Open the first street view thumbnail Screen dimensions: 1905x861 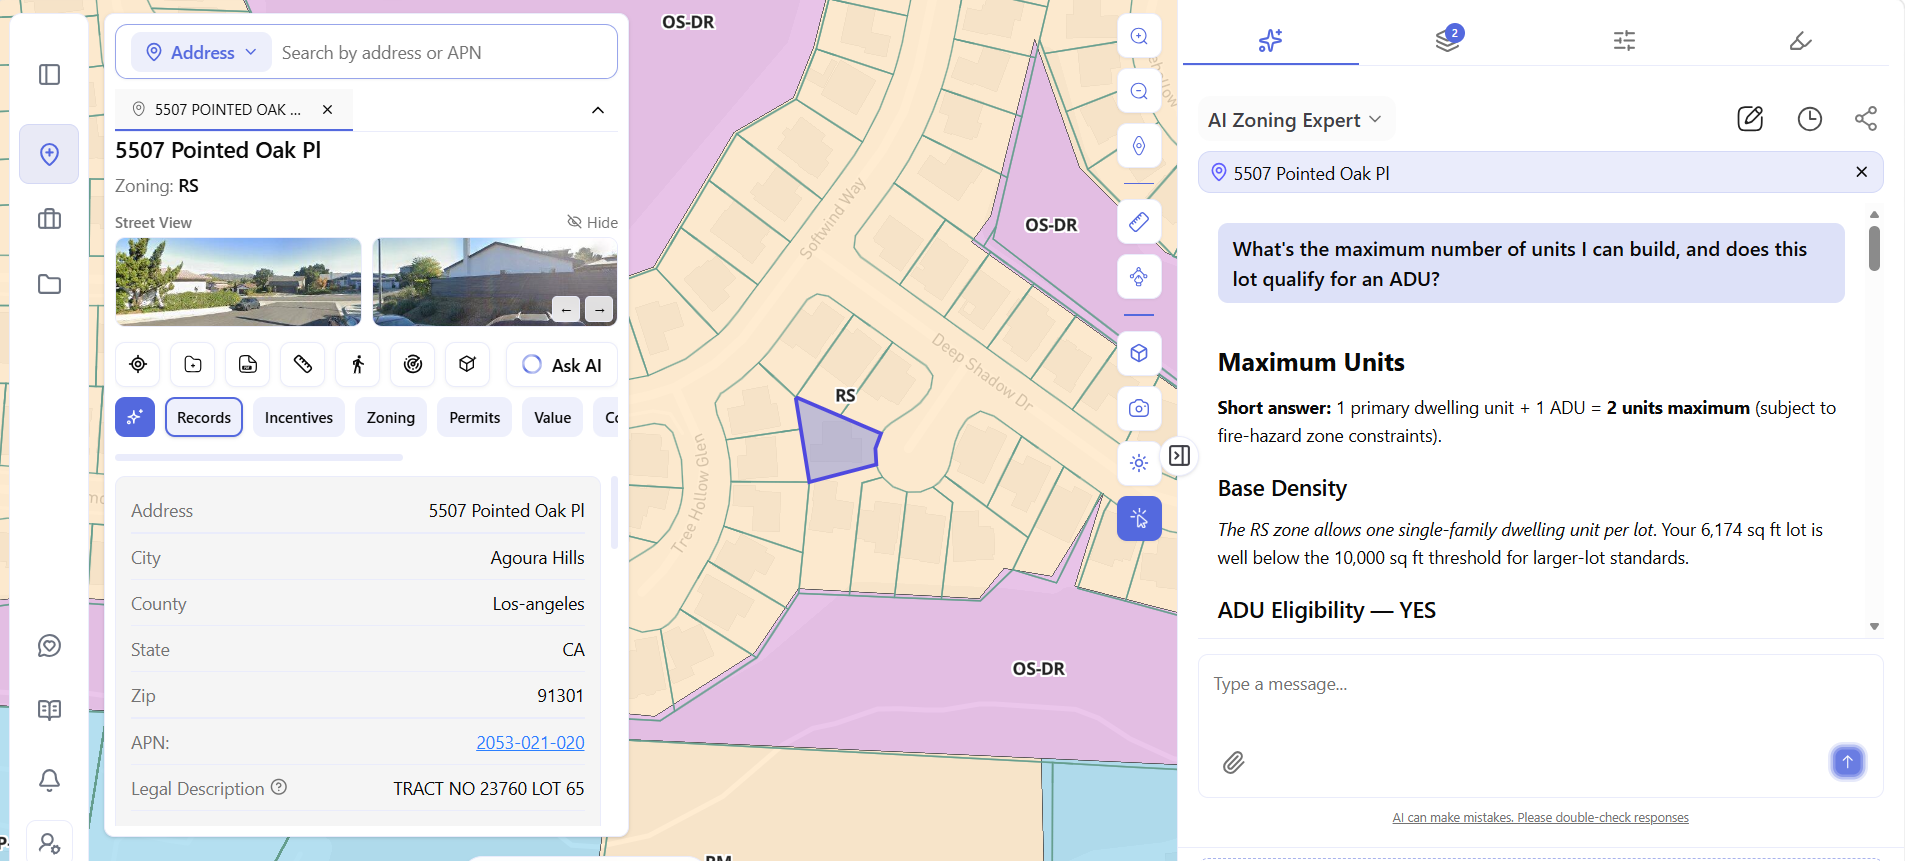click(238, 282)
